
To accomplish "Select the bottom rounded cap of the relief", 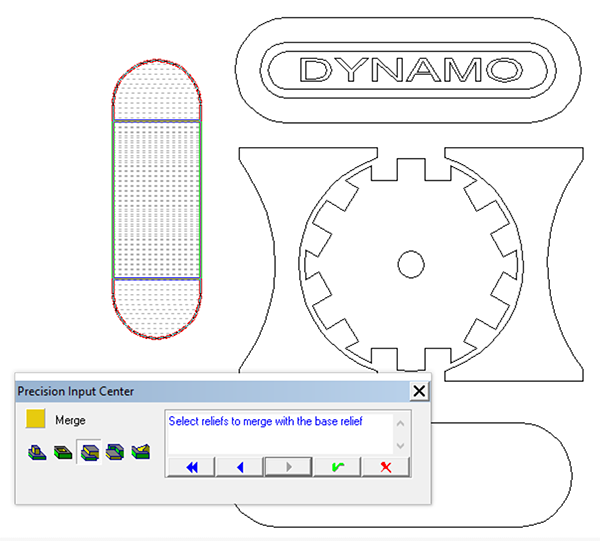I will pyautogui.click(x=157, y=308).
